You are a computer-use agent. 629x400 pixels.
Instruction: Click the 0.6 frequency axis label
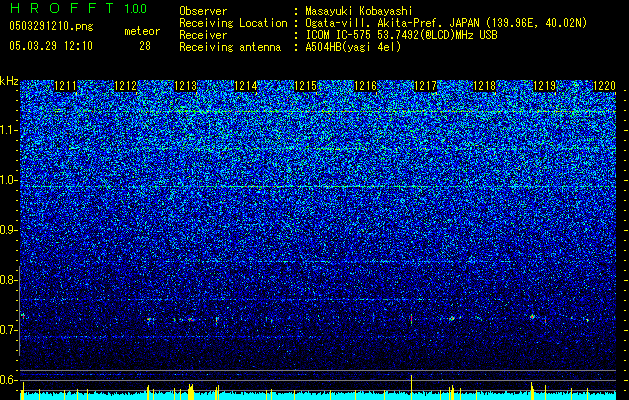[x=9, y=380]
